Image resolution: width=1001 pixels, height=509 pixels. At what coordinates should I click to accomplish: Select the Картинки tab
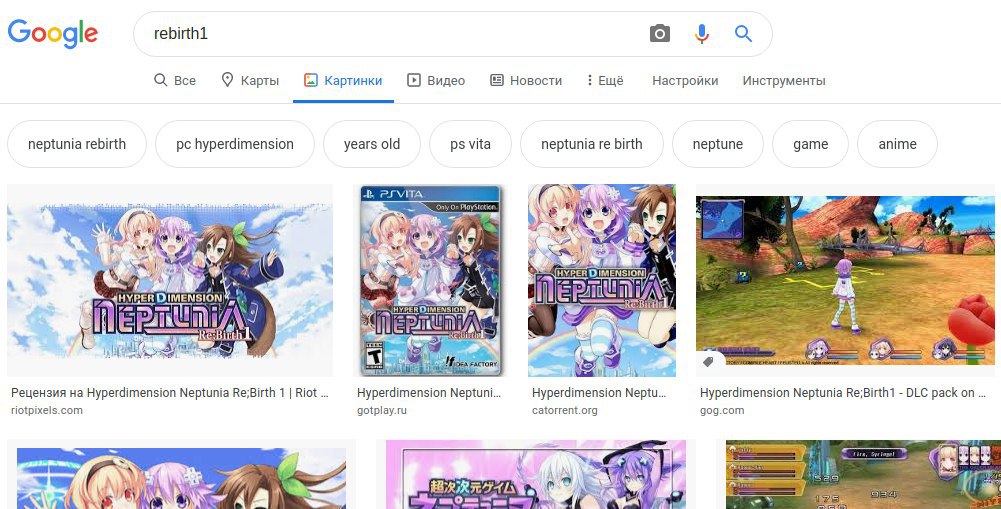pos(343,80)
